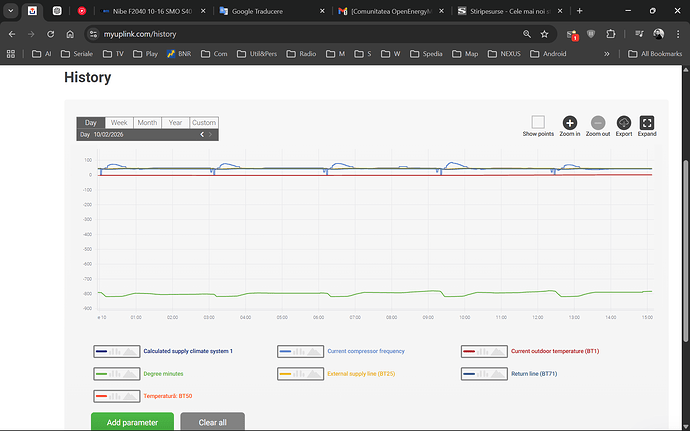690x431 pixels.
Task: Click the Zoom in chart icon
Action: pyautogui.click(x=569, y=123)
